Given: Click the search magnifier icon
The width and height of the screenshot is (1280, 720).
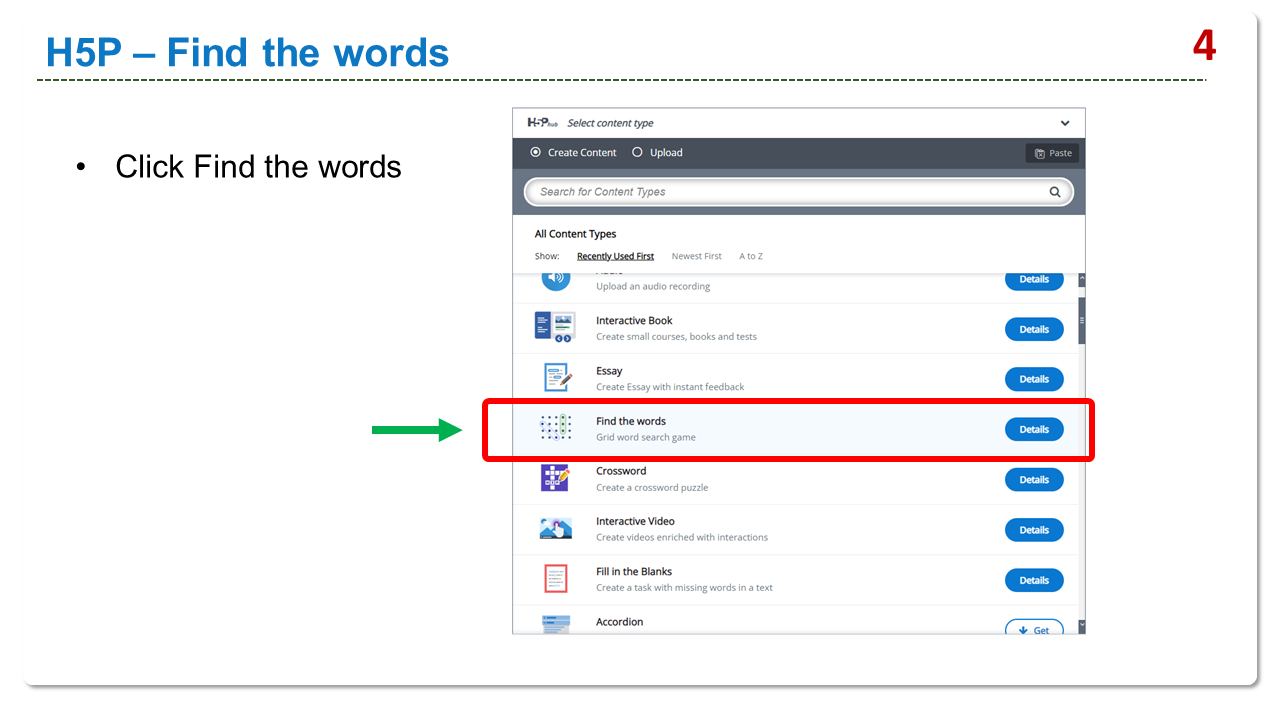Looking at the screenshot, I should [1054, 192].
